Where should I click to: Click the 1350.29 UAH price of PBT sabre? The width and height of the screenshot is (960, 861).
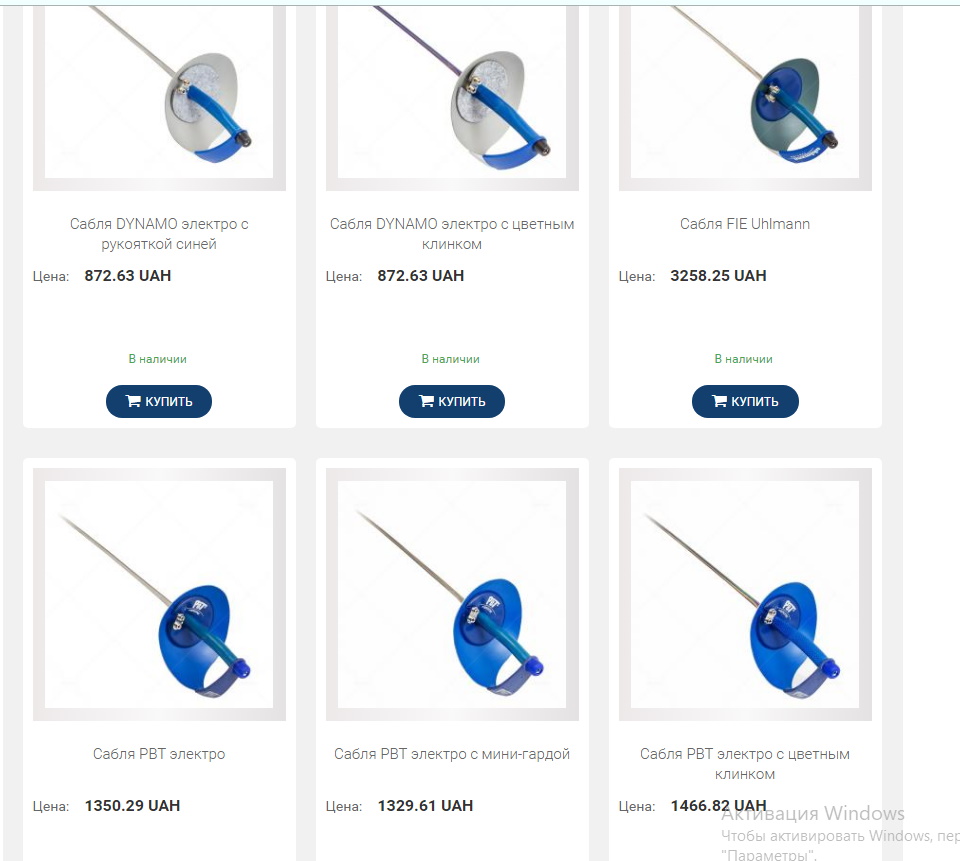click(x=132, y=805)
